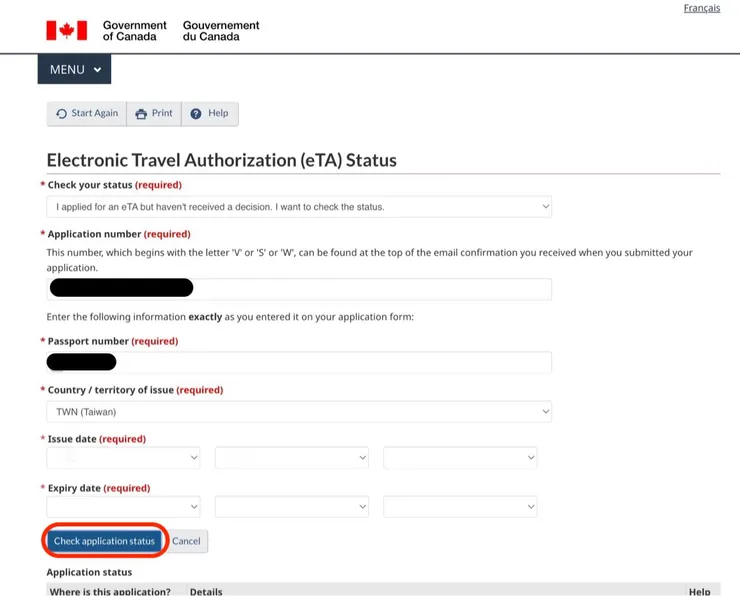Viewport: 740px width, 596px height.
Task: Click the Government of Canada flag logo
Action: click(x=67, y=31)
